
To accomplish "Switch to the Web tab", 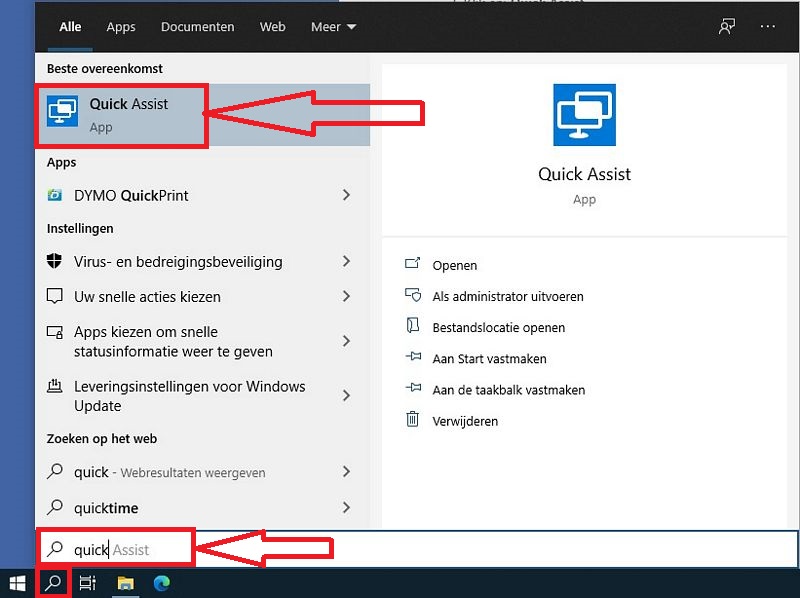I will pos(272,27).
